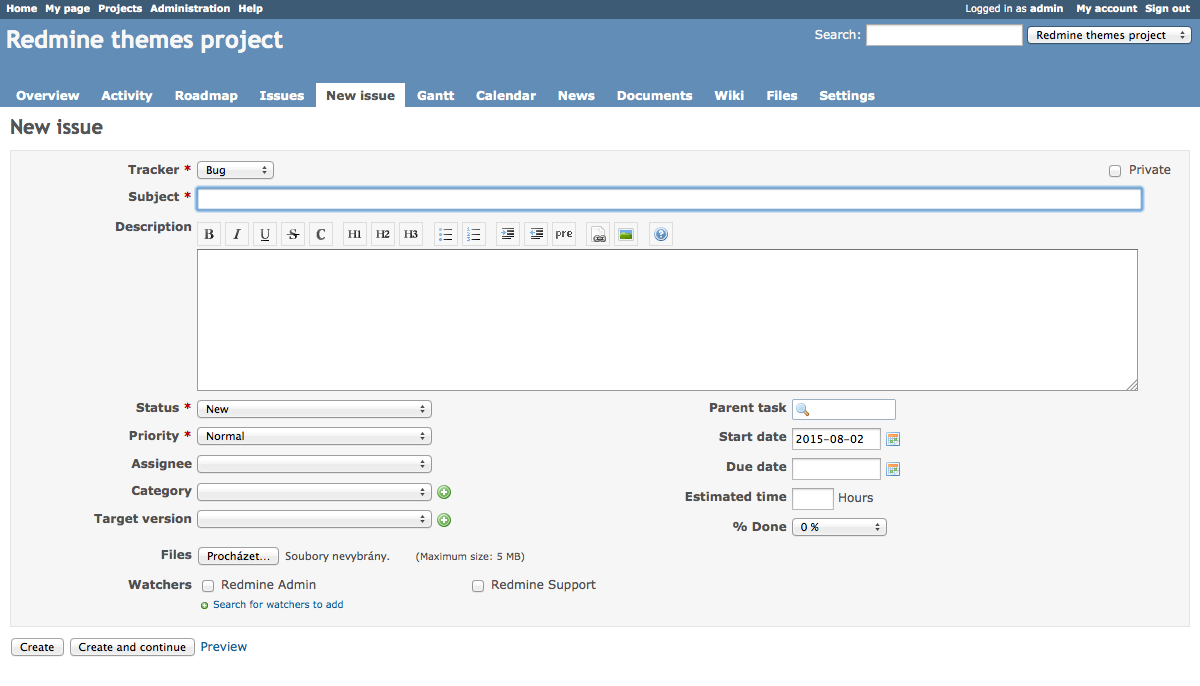
Task: Click the Estimated time hours field
Action: pos(813,498)
